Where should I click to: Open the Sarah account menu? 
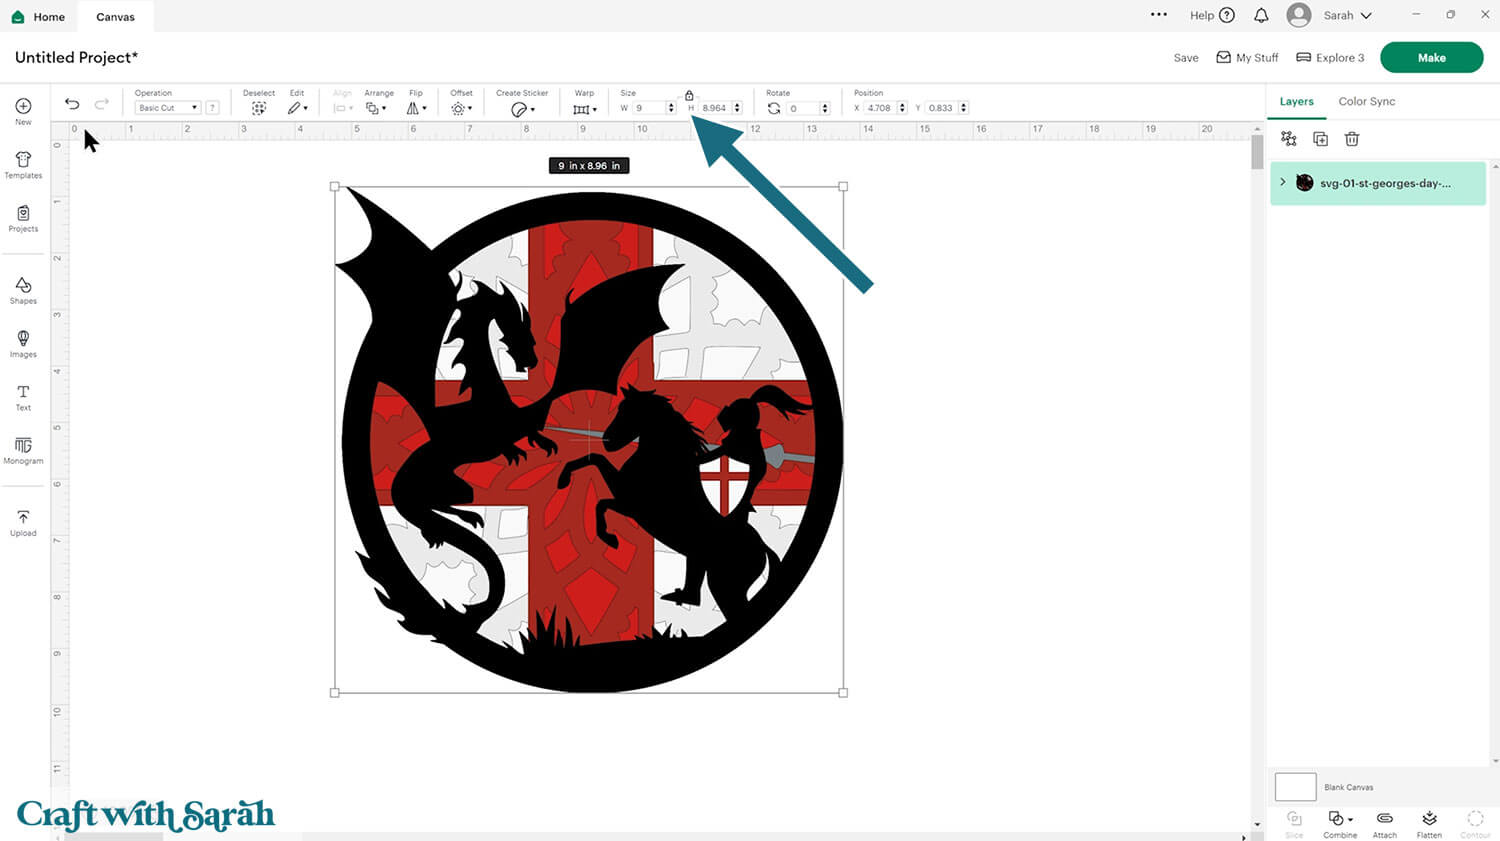1348,15
